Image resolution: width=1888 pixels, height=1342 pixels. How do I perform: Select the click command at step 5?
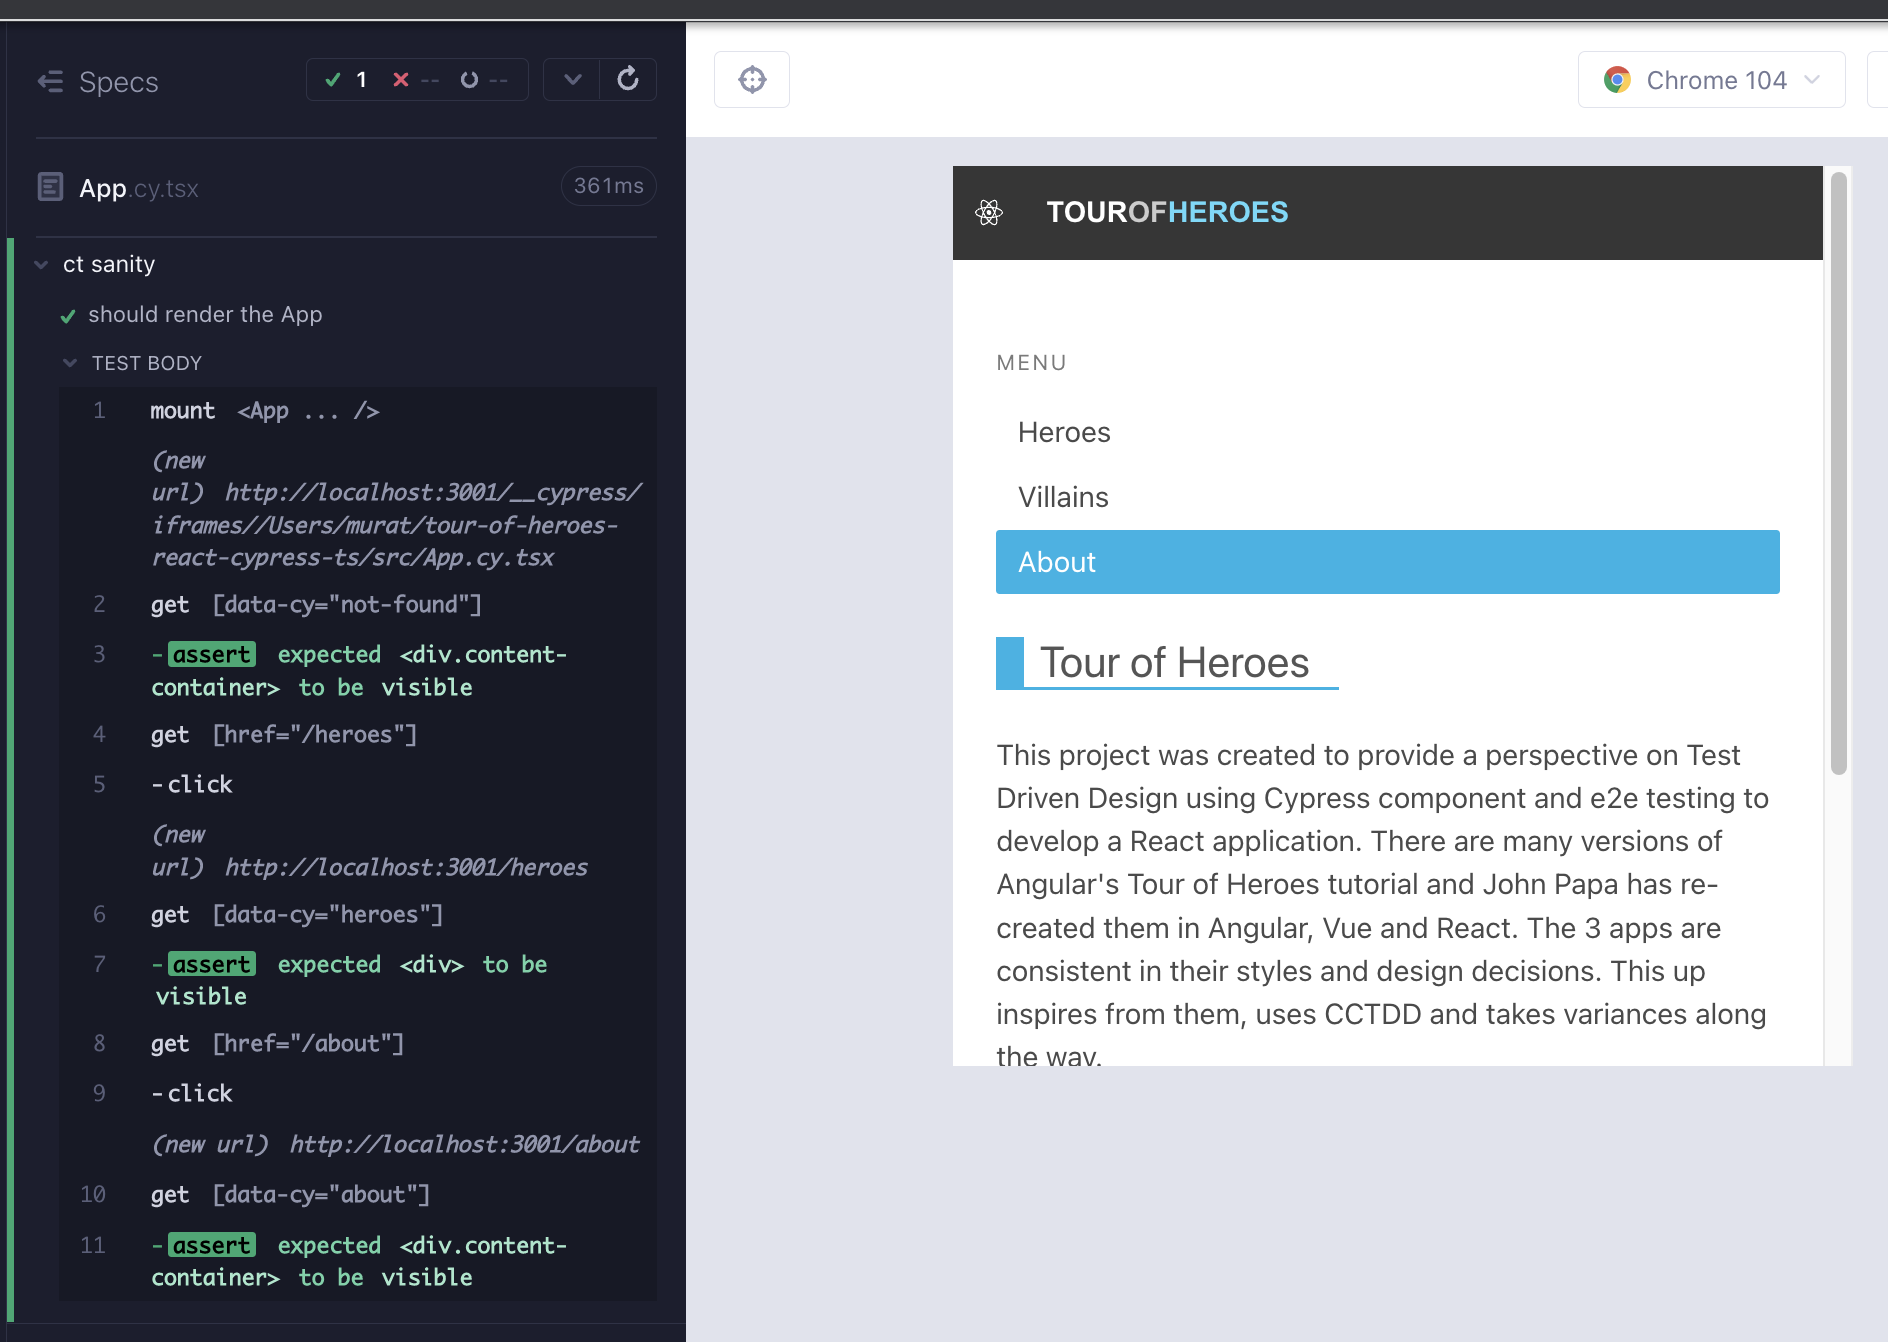point(358,784)
